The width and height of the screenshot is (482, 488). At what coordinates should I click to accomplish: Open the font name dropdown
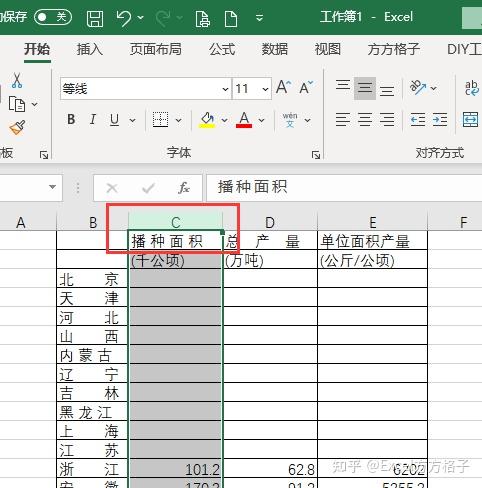(225, 89)
